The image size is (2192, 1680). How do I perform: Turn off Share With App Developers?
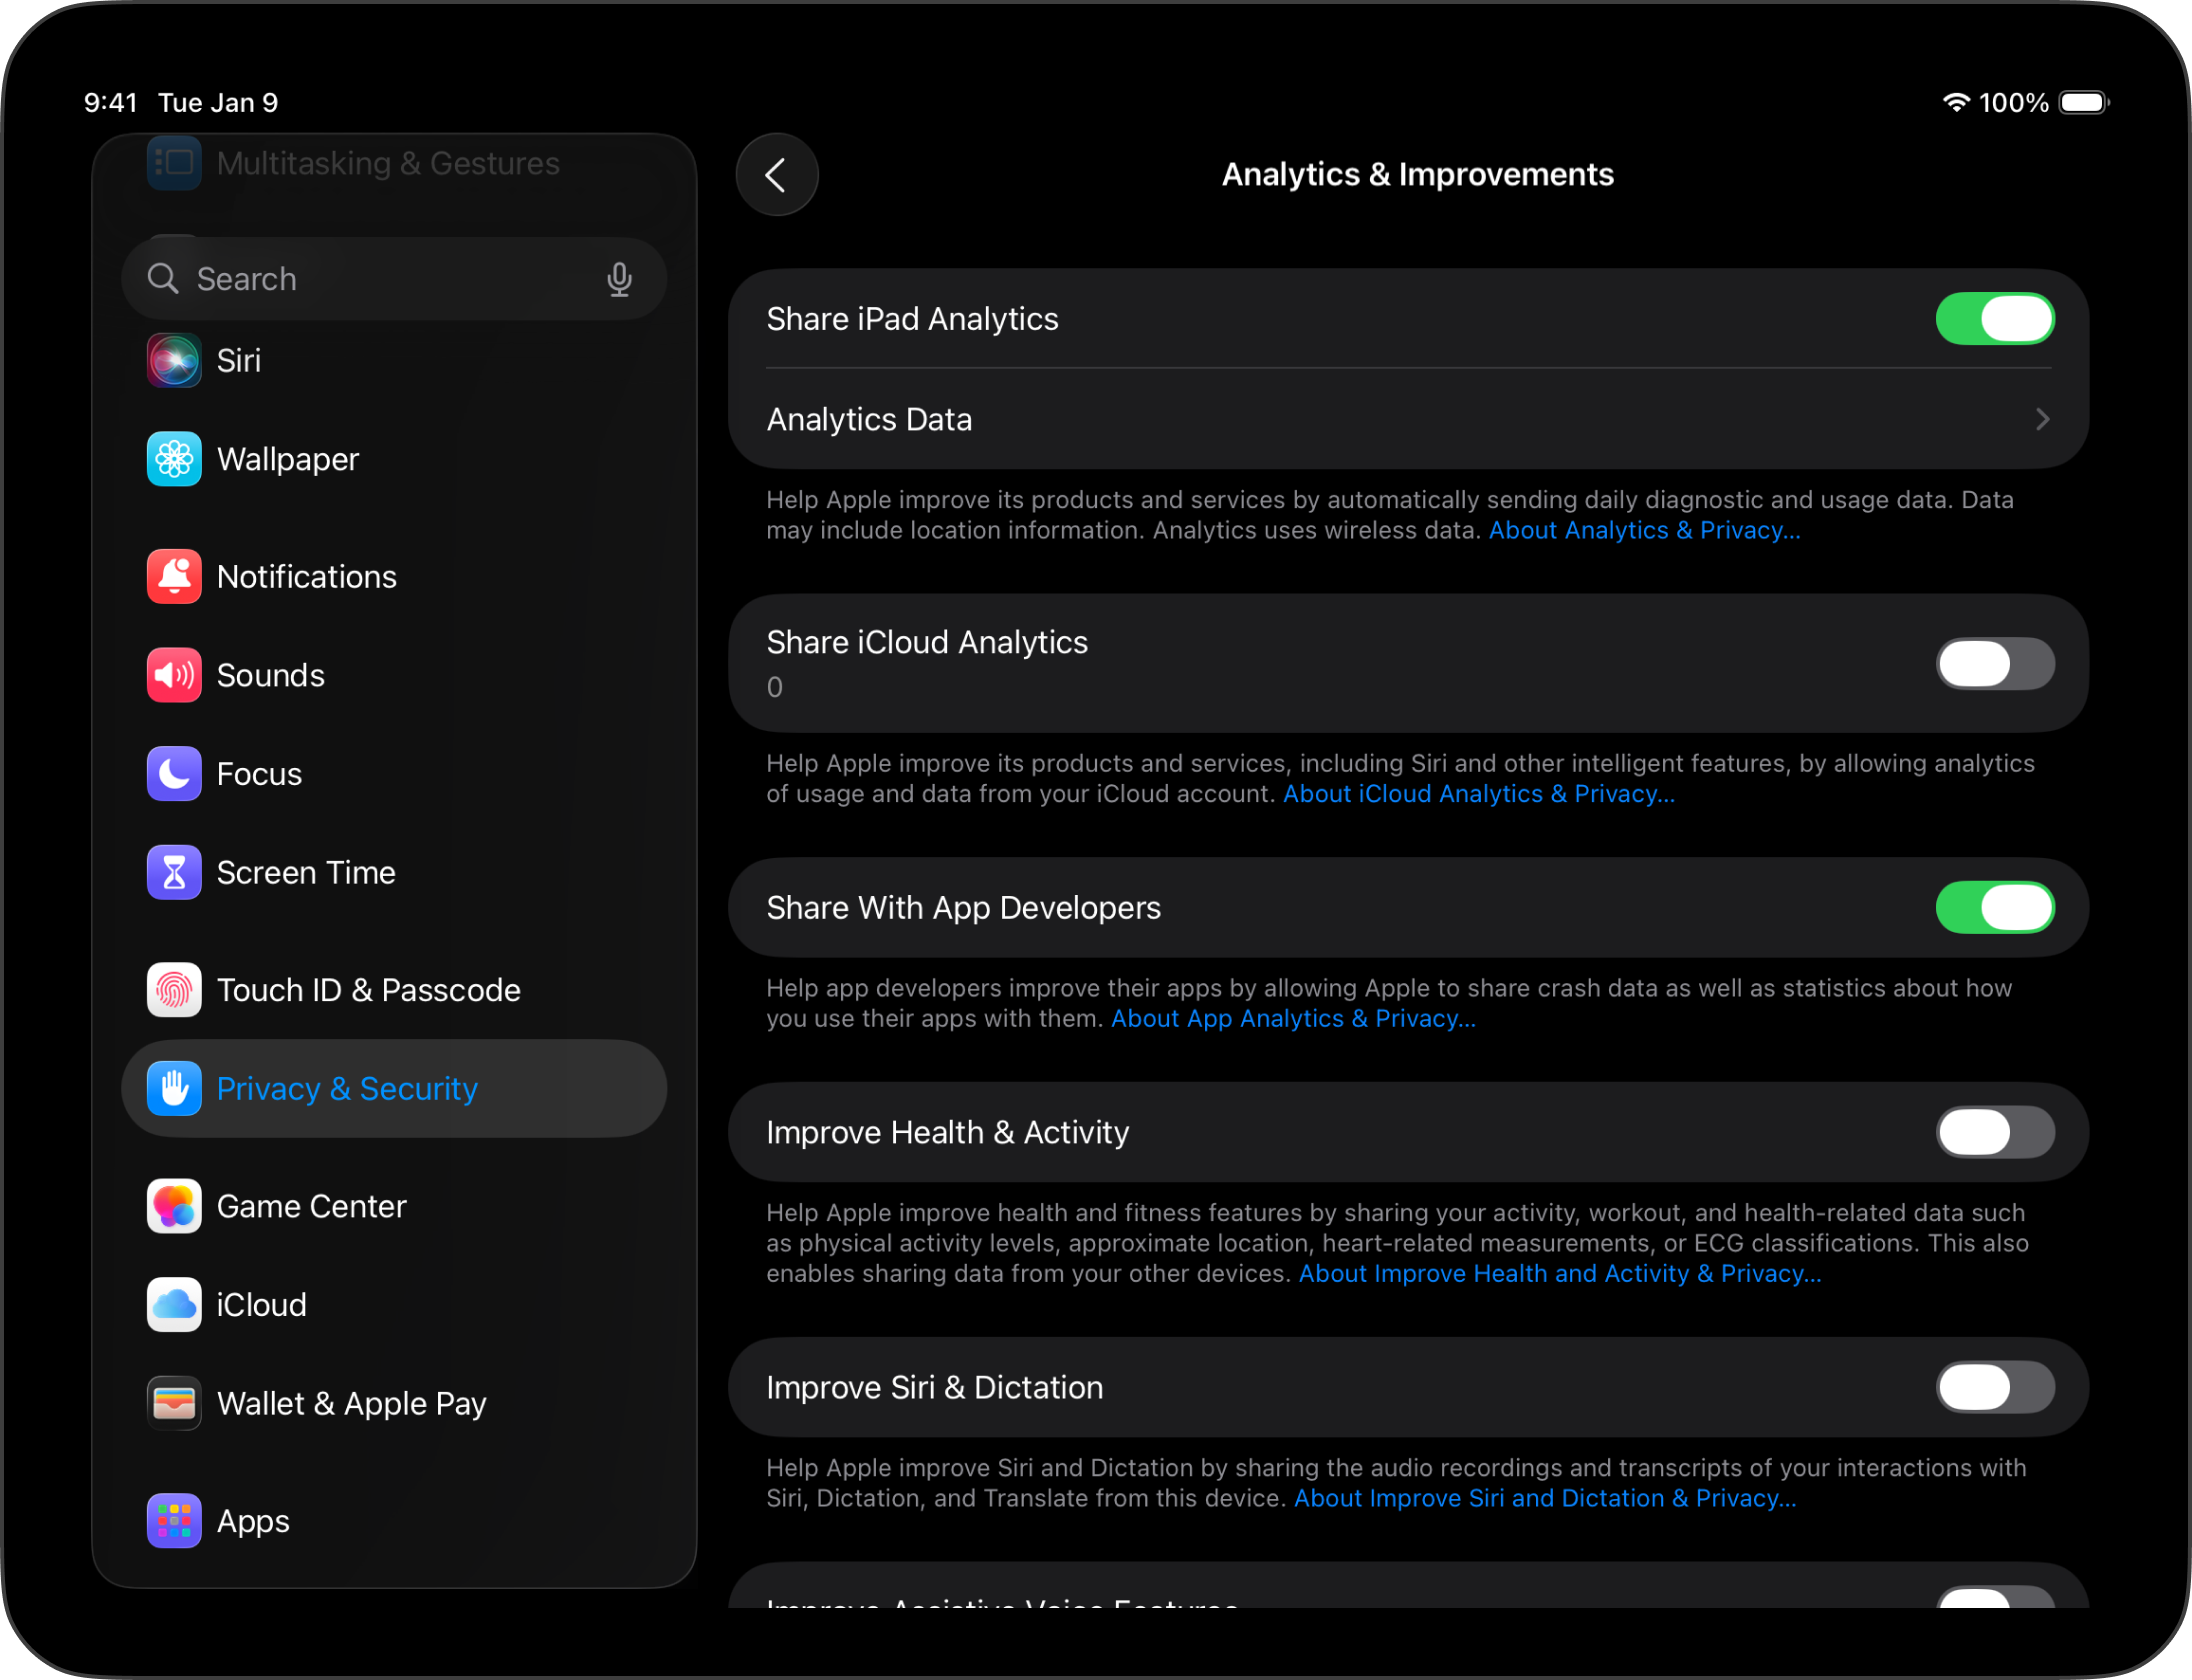coord(1994,907)
